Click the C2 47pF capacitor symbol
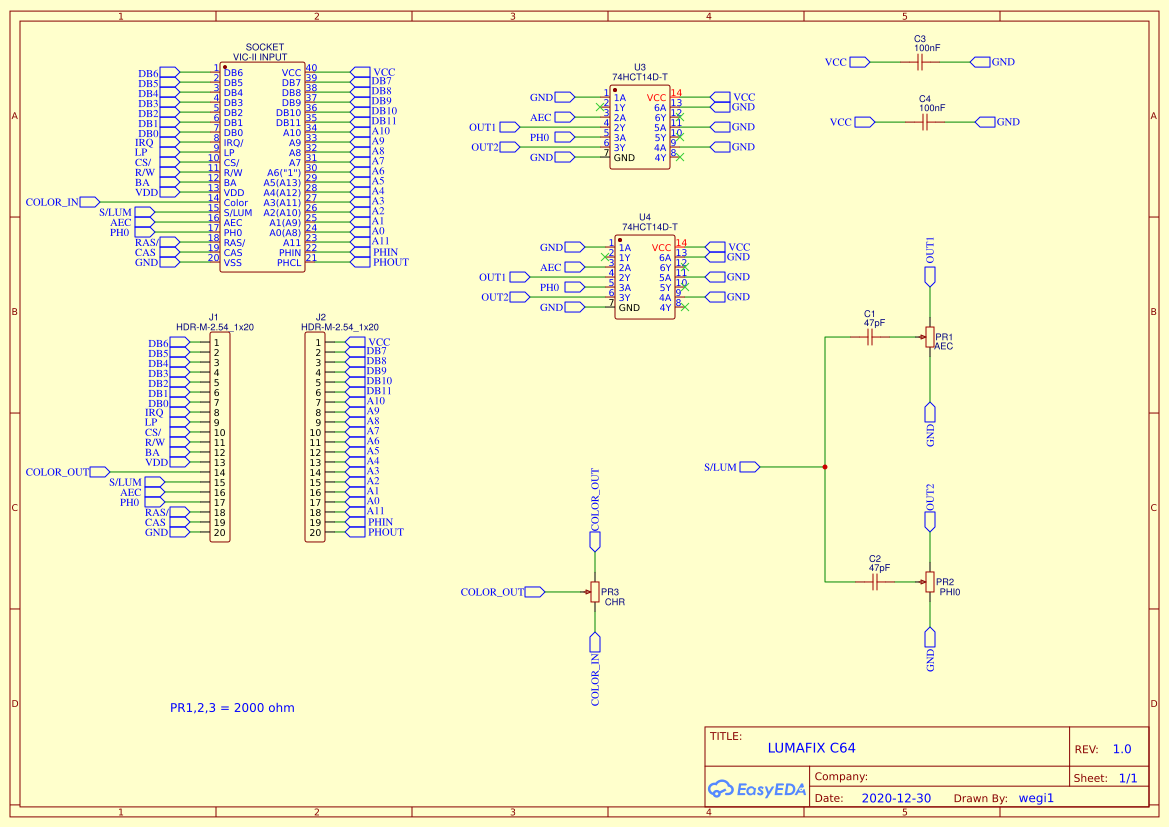 coord(876,580)
